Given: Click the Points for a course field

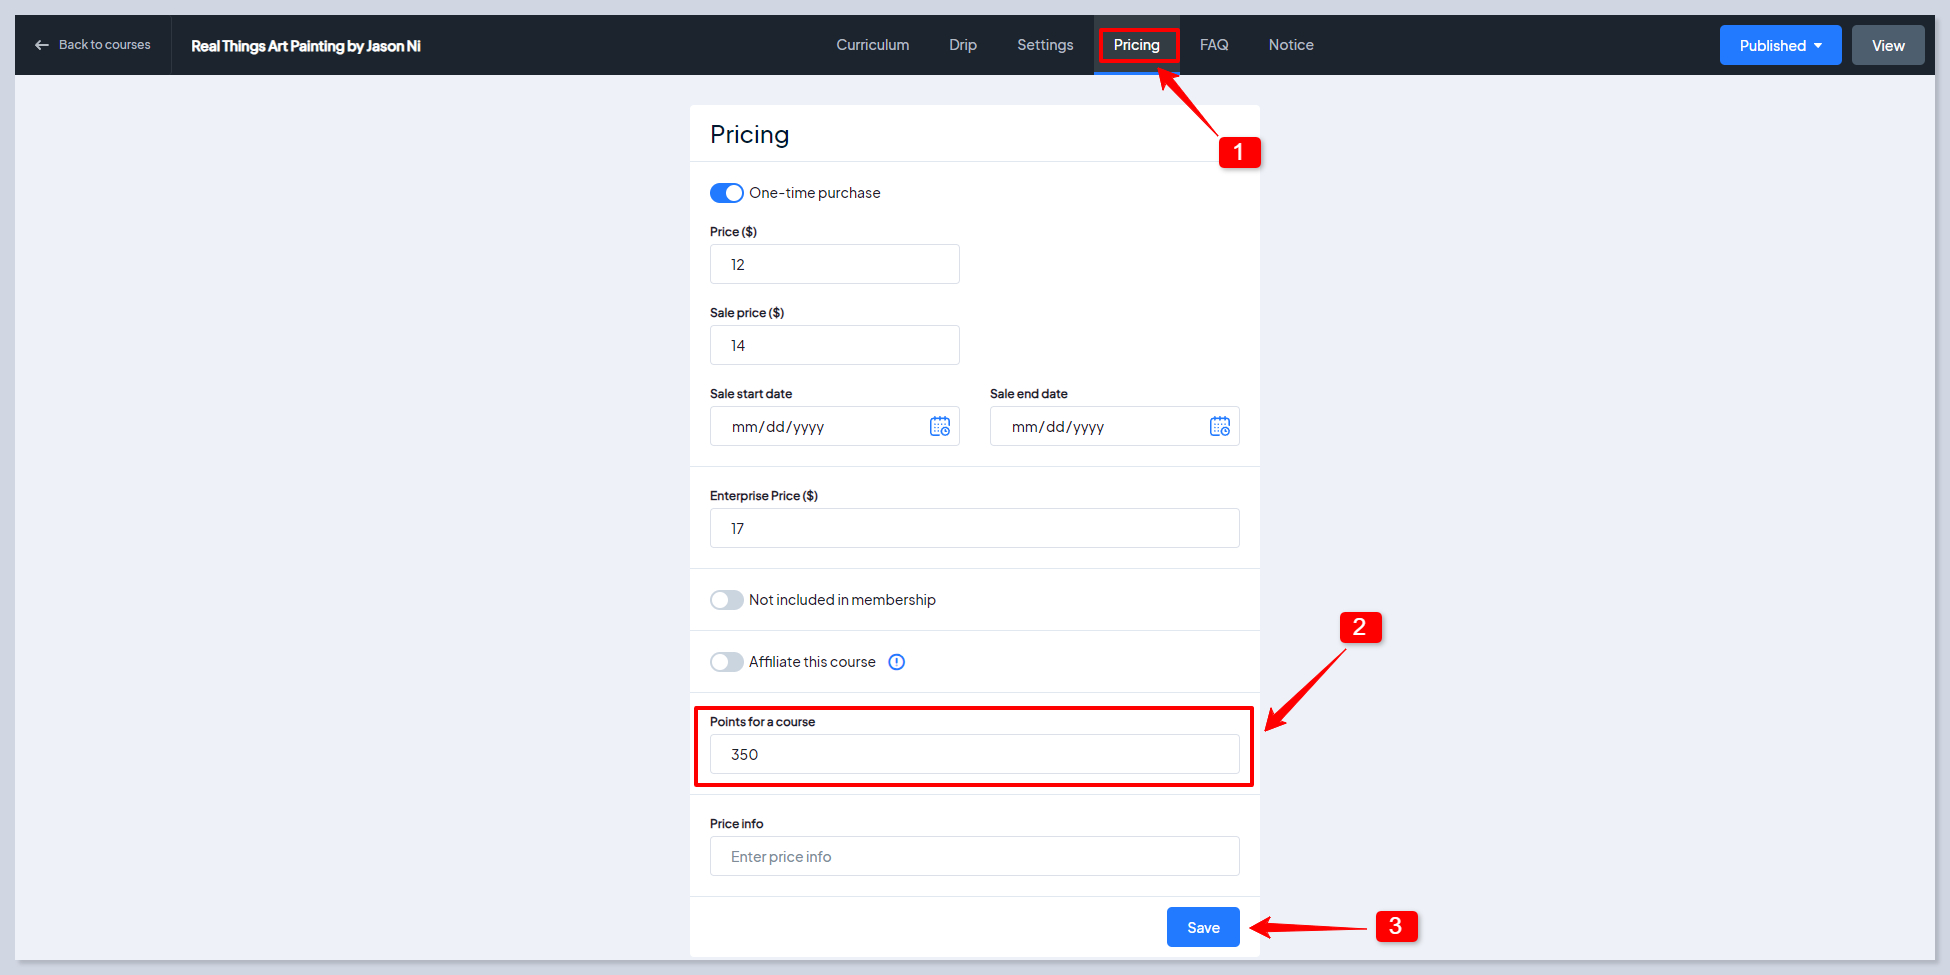Looking at the screenshot, I should [974, 755].
